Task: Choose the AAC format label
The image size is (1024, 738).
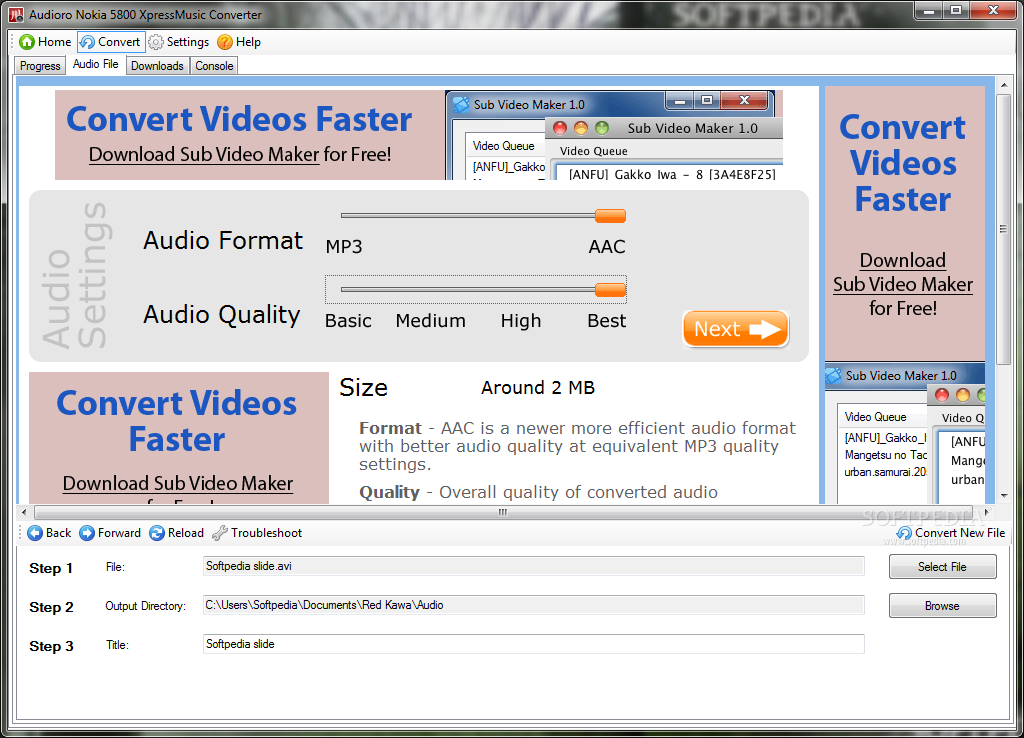Action: [x=607, y=246]
